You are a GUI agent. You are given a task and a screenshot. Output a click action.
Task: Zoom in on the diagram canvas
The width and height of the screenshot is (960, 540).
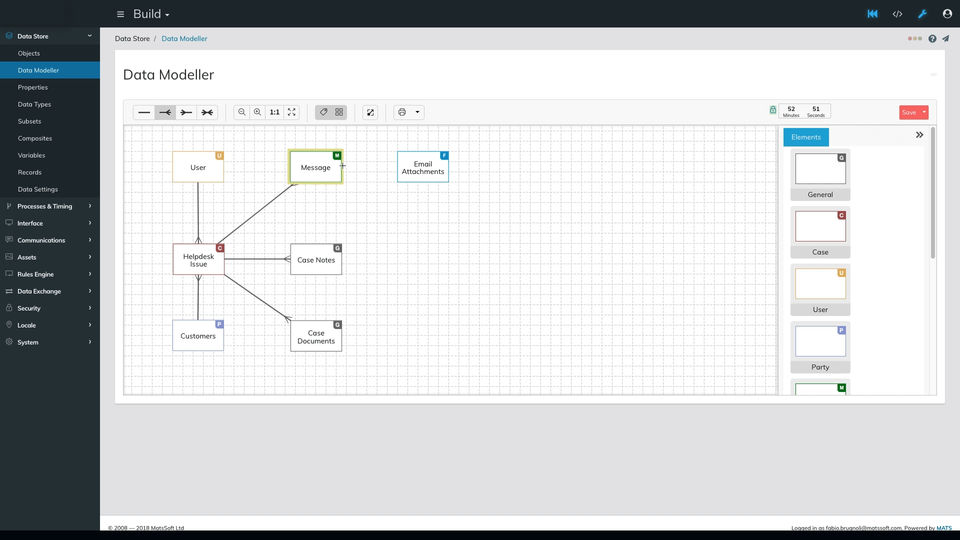pos(258,113)
